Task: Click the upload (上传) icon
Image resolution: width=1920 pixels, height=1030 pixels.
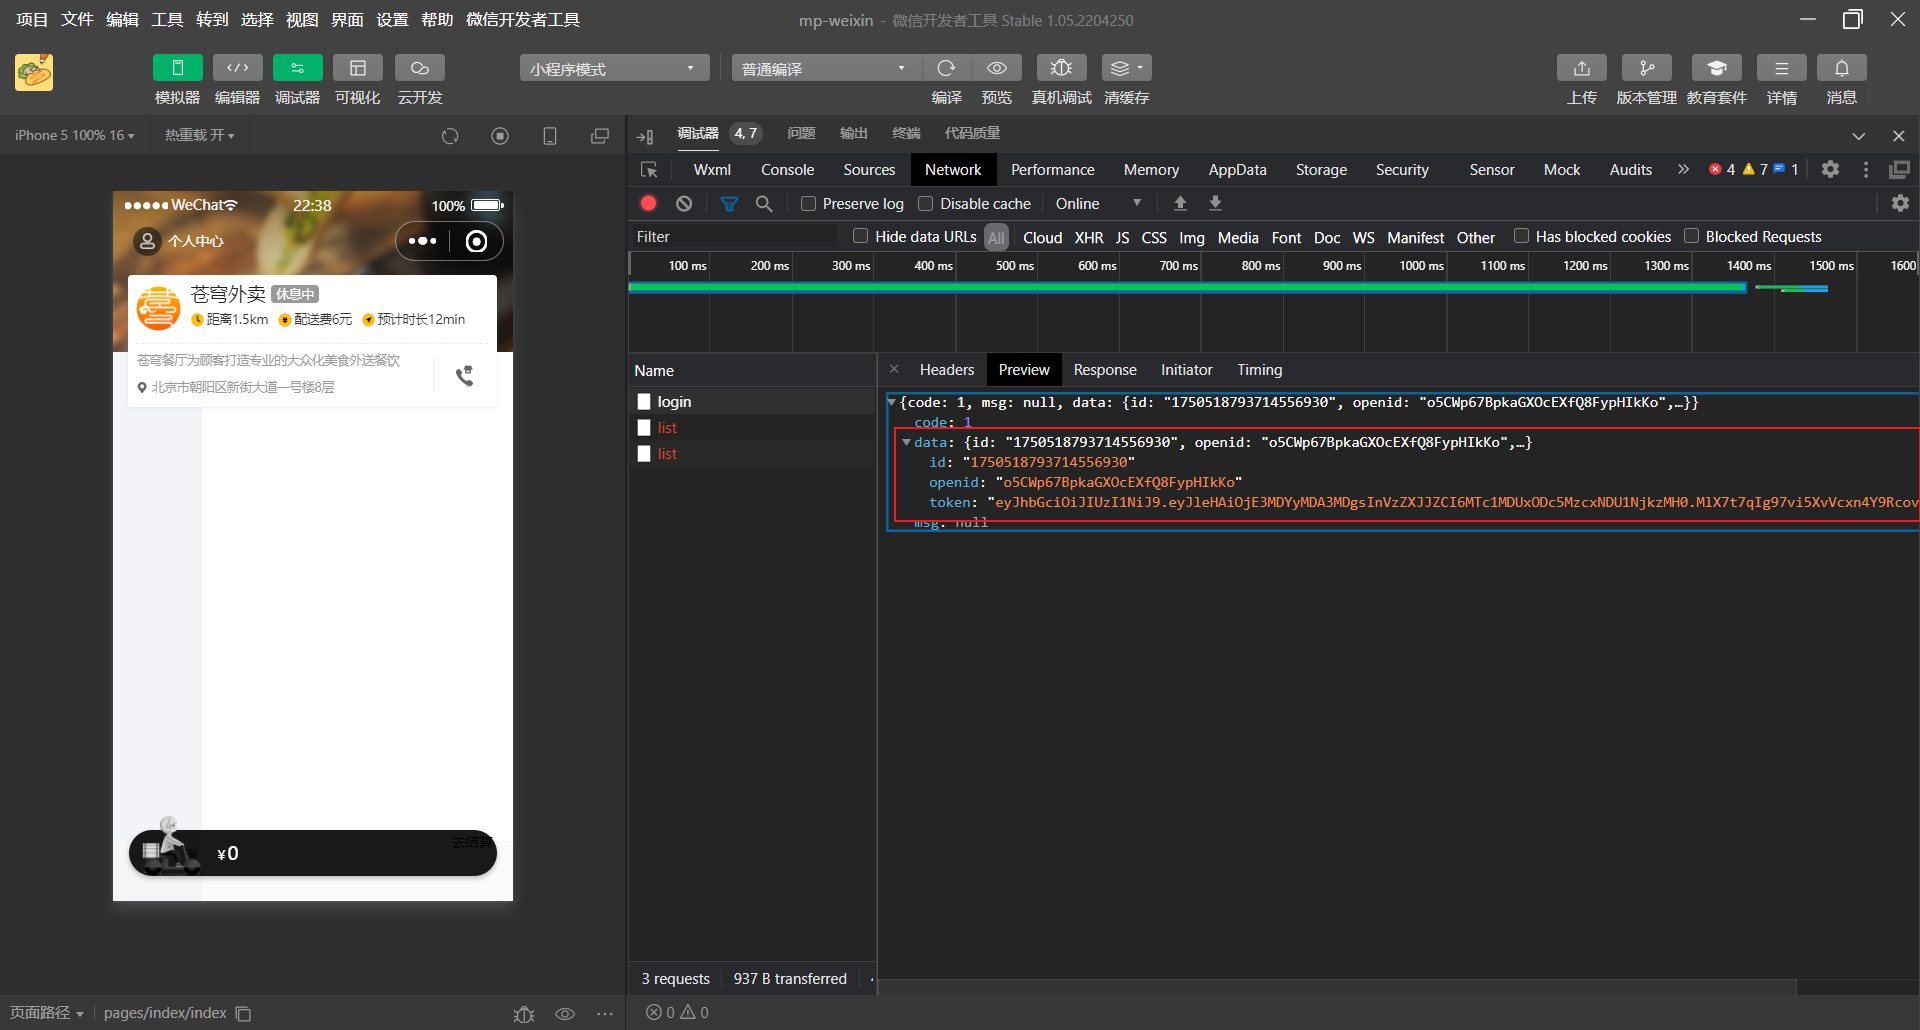Action: 1581,68
